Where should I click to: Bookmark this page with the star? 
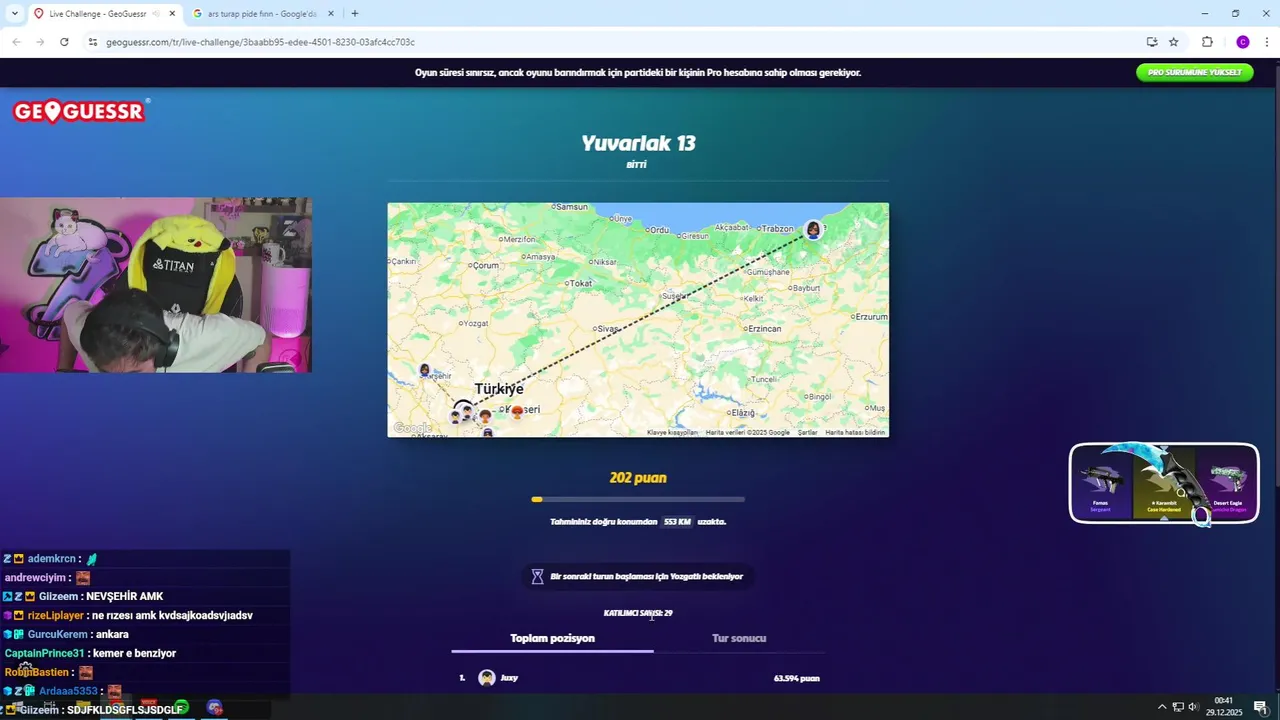pos(1174,42)
